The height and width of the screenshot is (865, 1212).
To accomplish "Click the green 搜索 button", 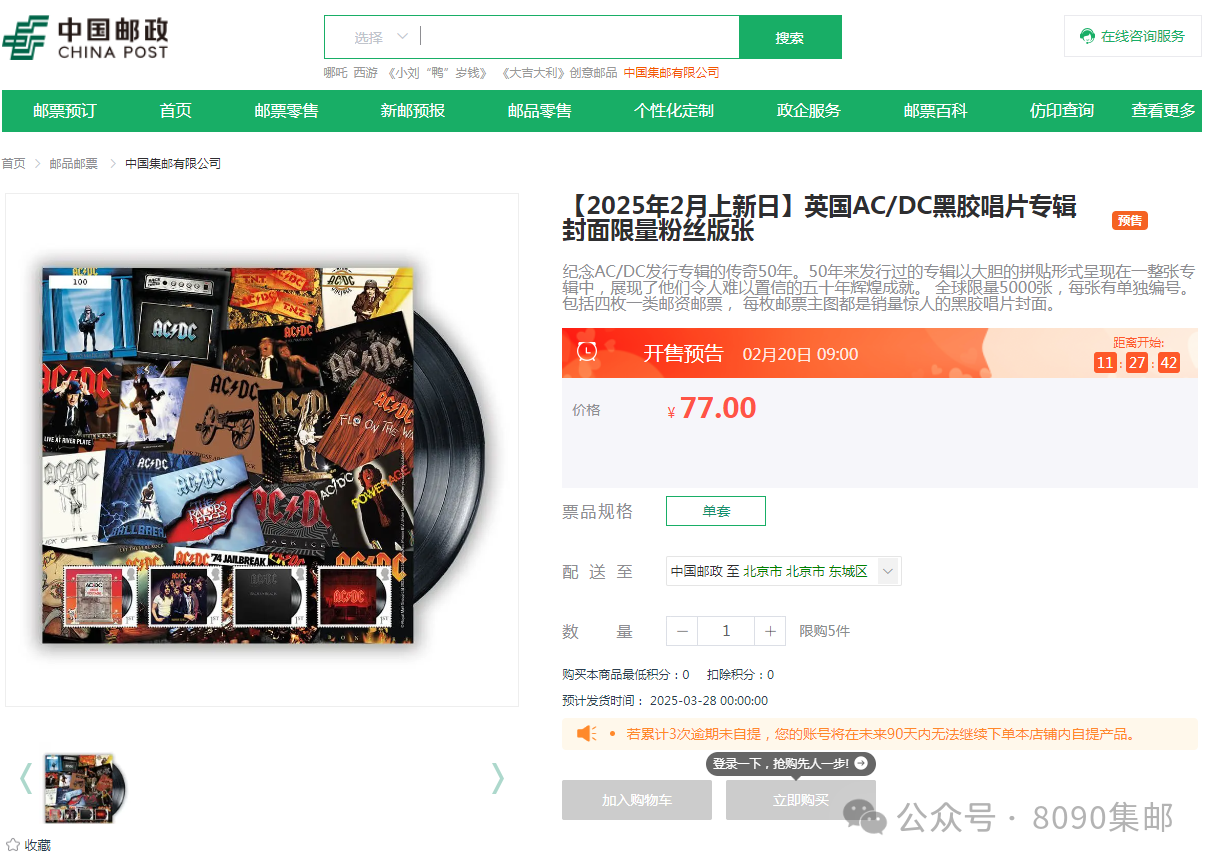I will click(790, 37).
